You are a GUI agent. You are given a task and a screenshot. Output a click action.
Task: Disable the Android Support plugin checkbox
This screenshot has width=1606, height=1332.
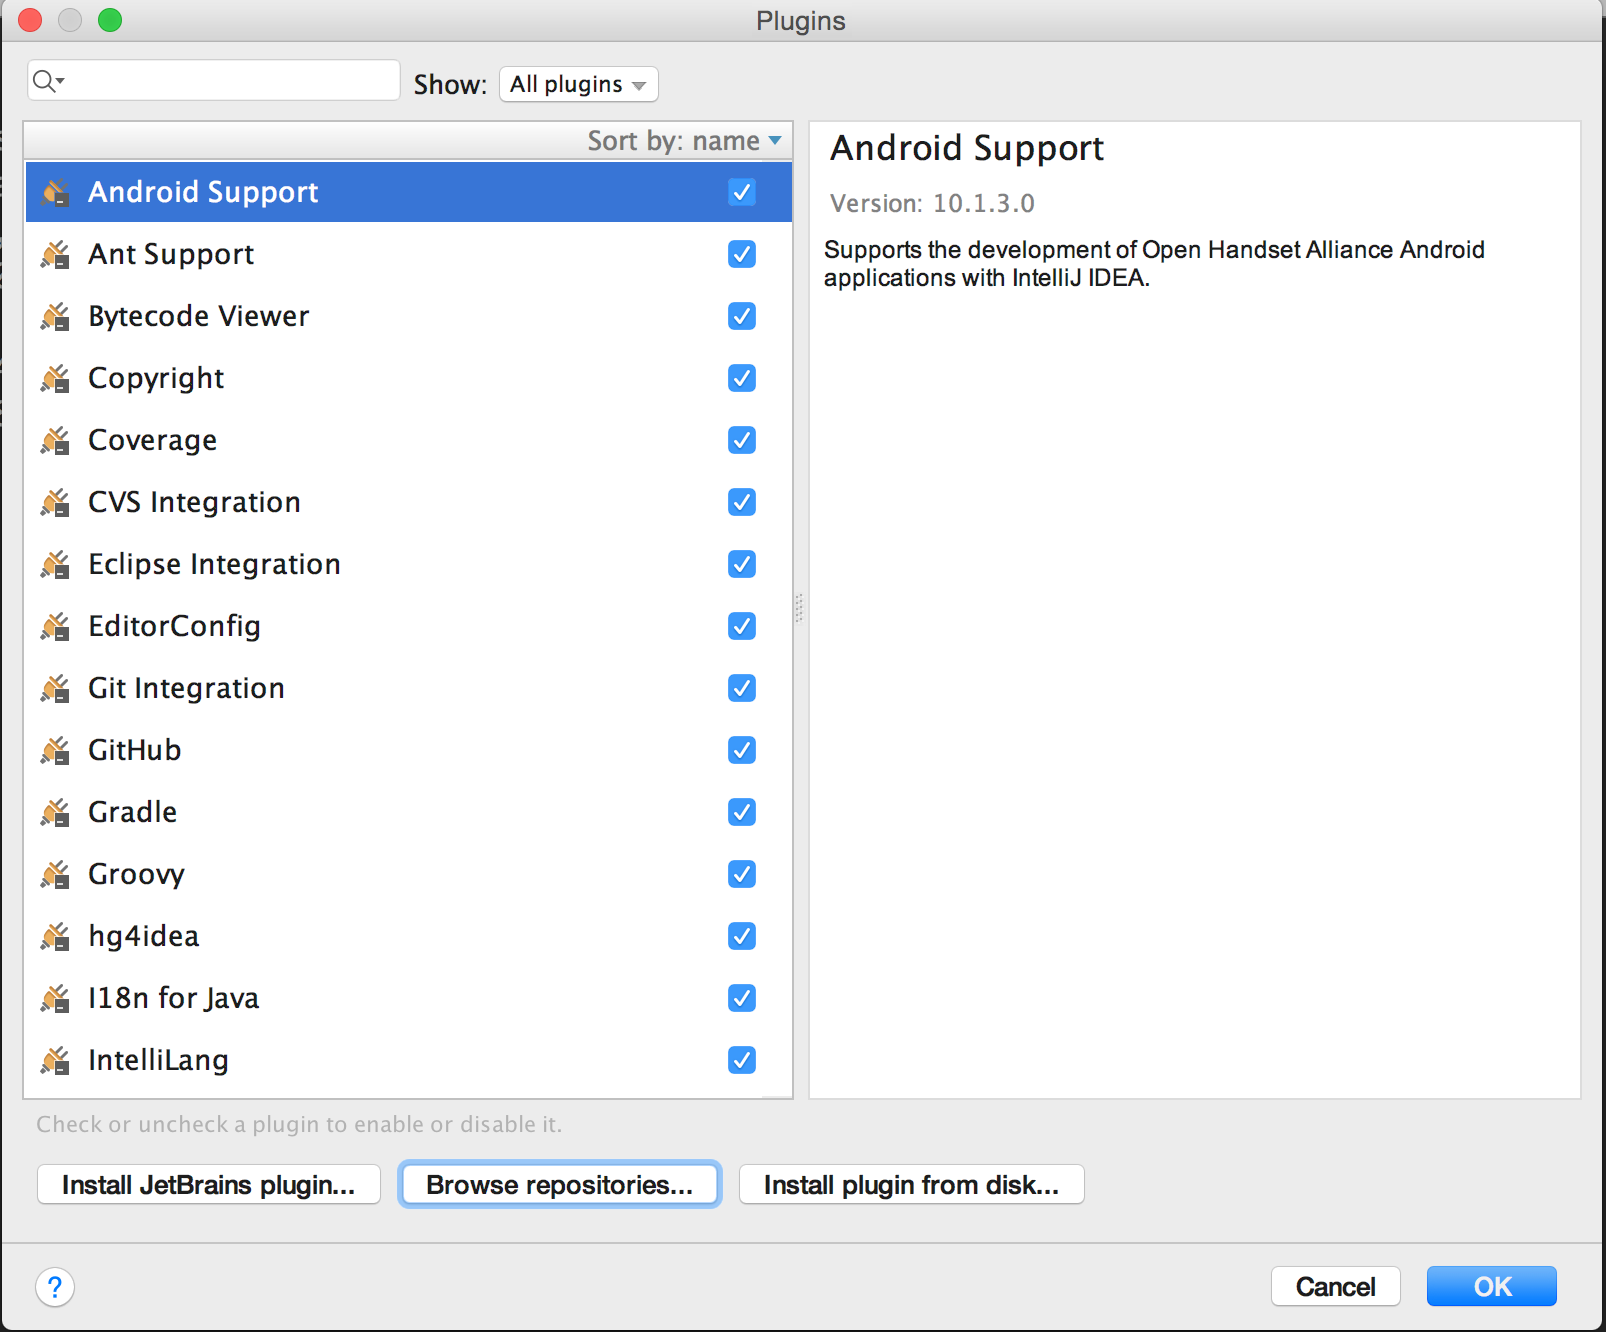coord(742,192)
